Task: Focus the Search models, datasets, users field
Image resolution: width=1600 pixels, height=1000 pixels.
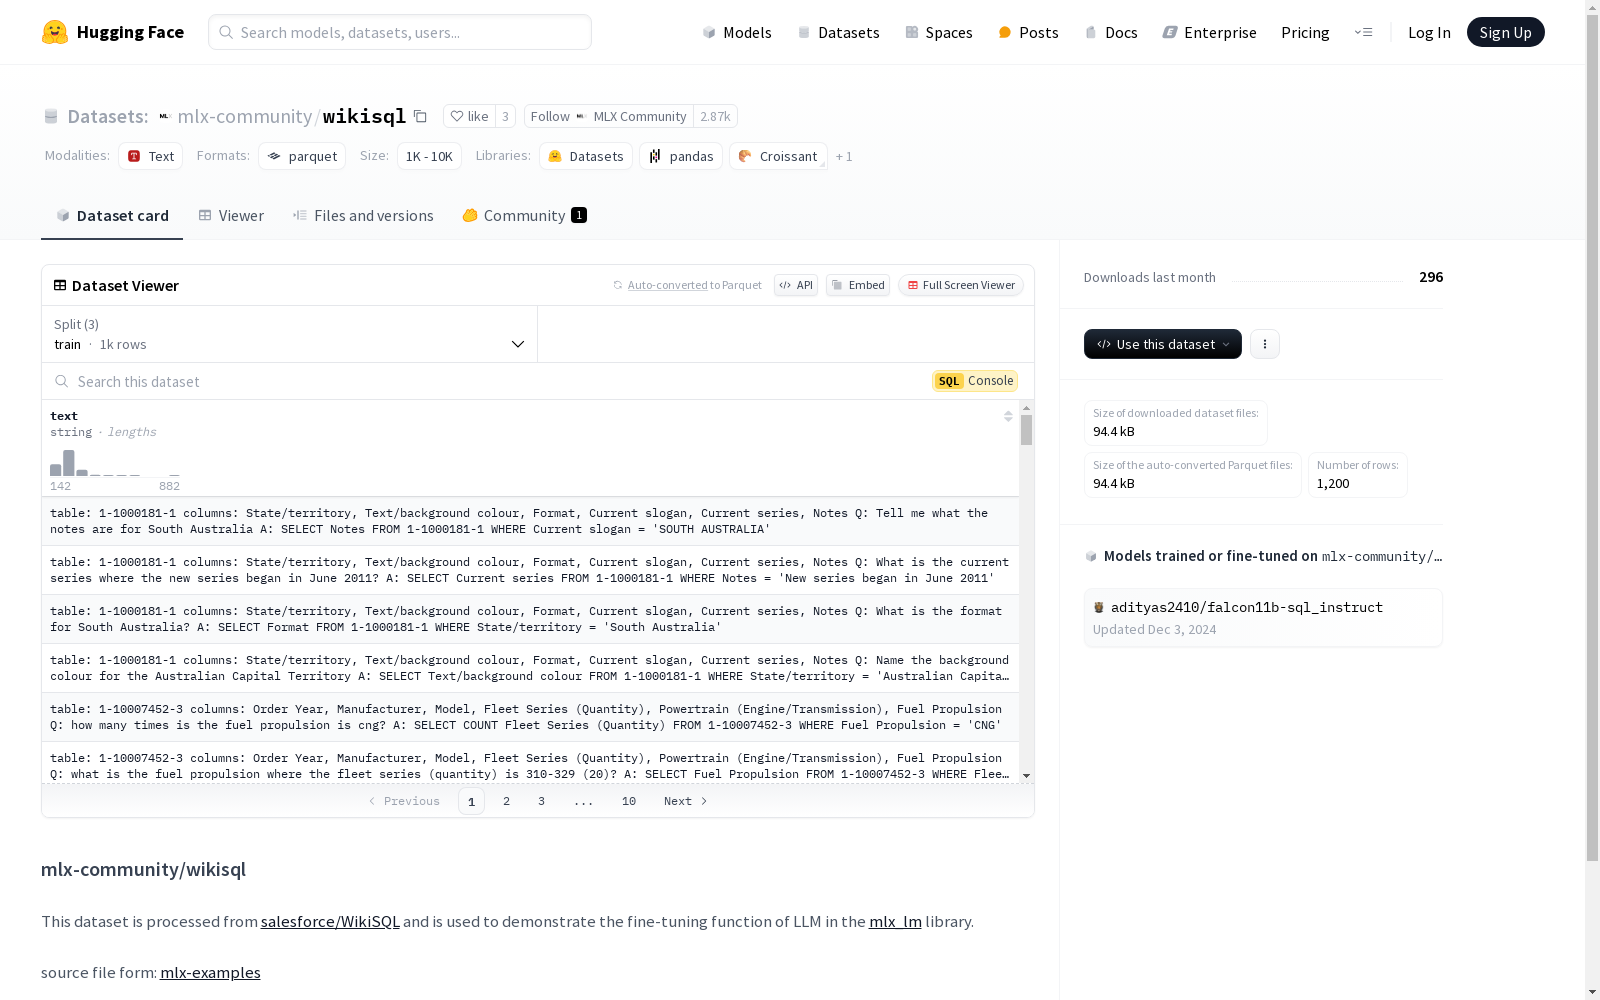Action: (400, 32)
